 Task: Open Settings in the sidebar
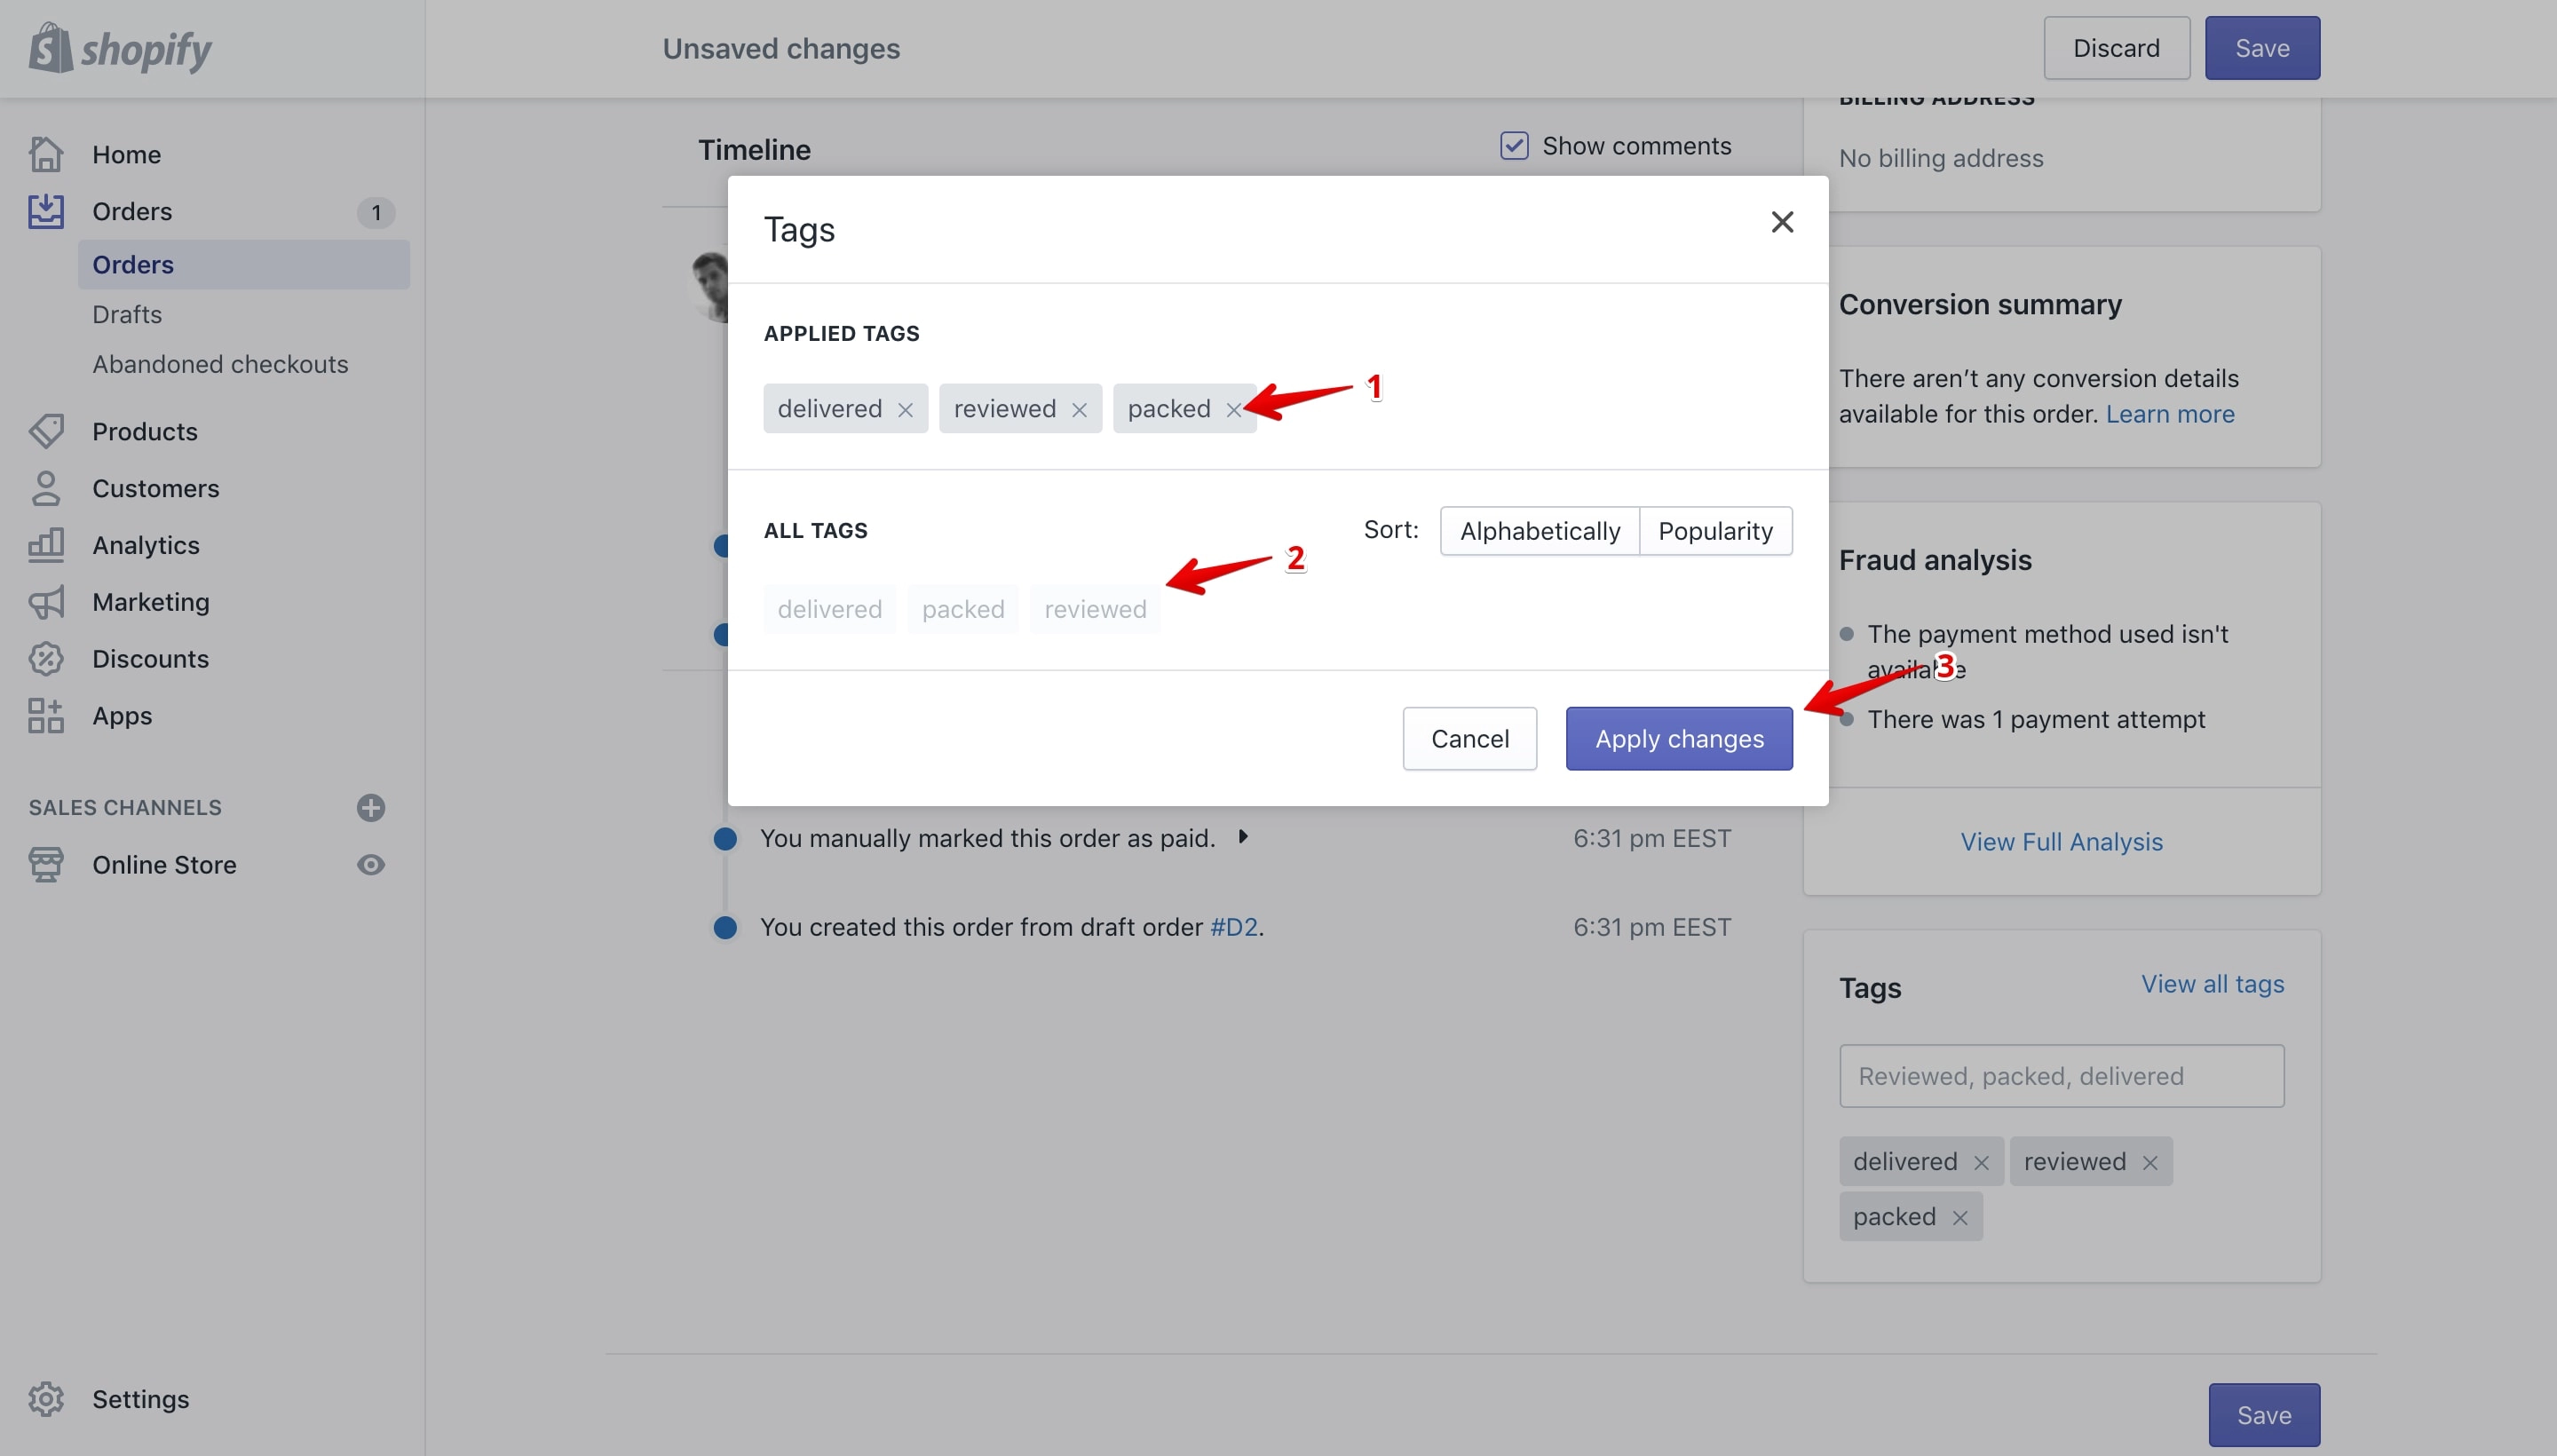(141, 1399)
